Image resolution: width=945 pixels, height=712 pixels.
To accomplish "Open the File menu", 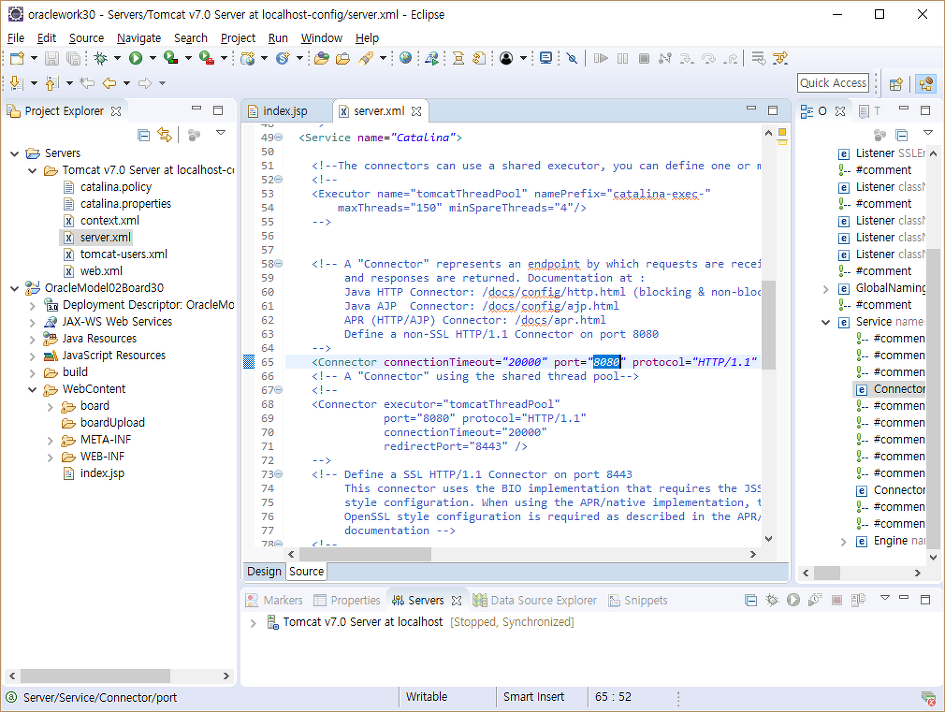I will tap(16, 38).
